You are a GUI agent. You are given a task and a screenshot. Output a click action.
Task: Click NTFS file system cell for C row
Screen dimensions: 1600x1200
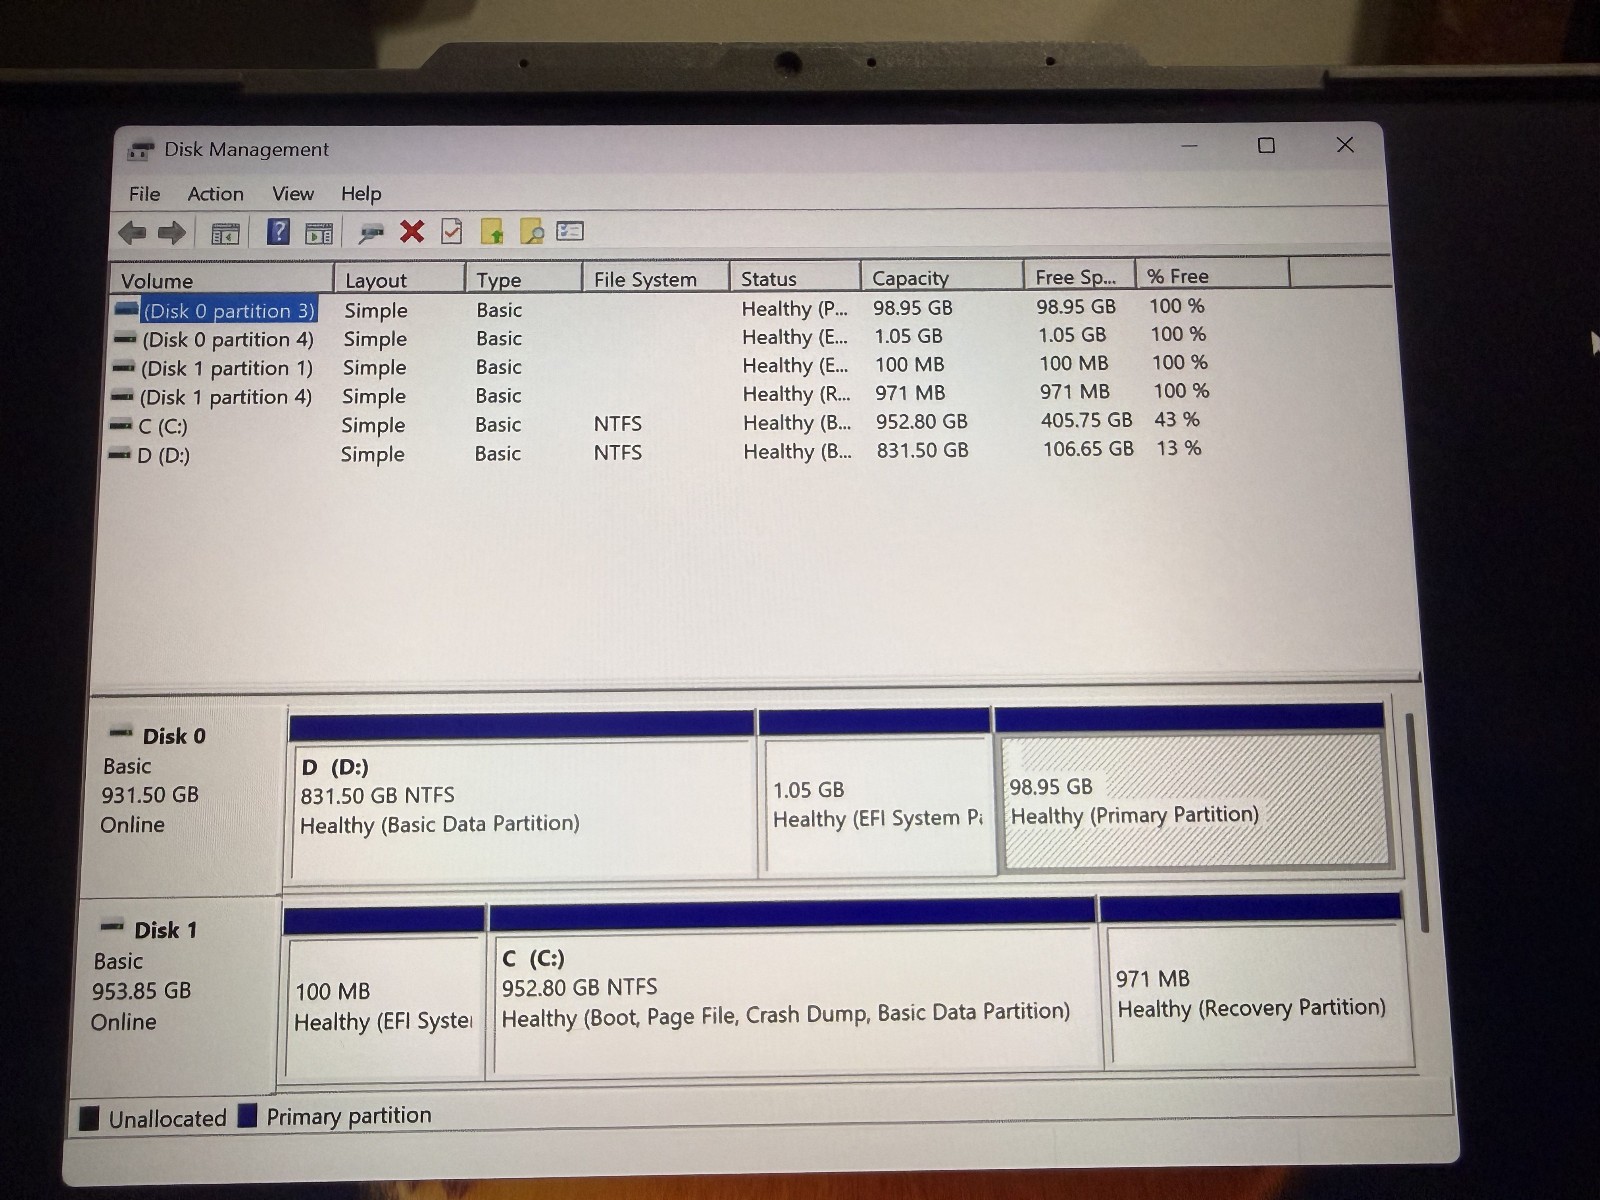coord(618,424)
